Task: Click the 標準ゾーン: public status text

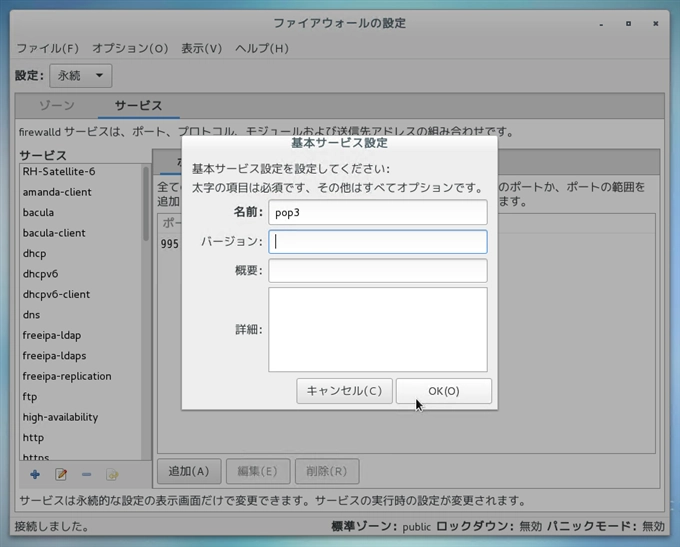Action: [381, 526]
